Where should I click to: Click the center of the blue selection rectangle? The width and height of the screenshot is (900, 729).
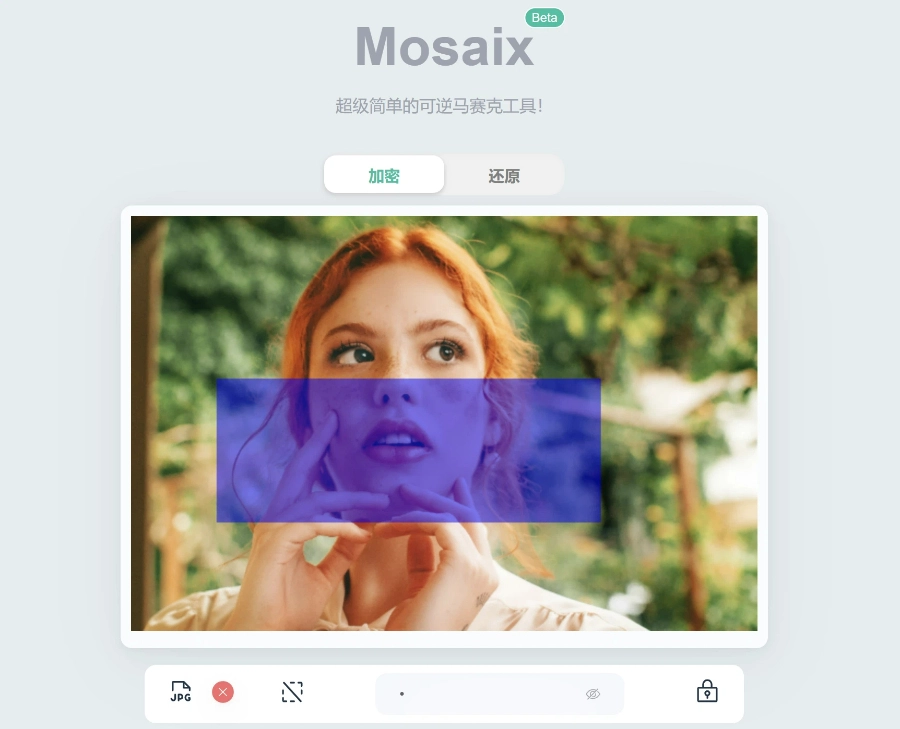409,451
